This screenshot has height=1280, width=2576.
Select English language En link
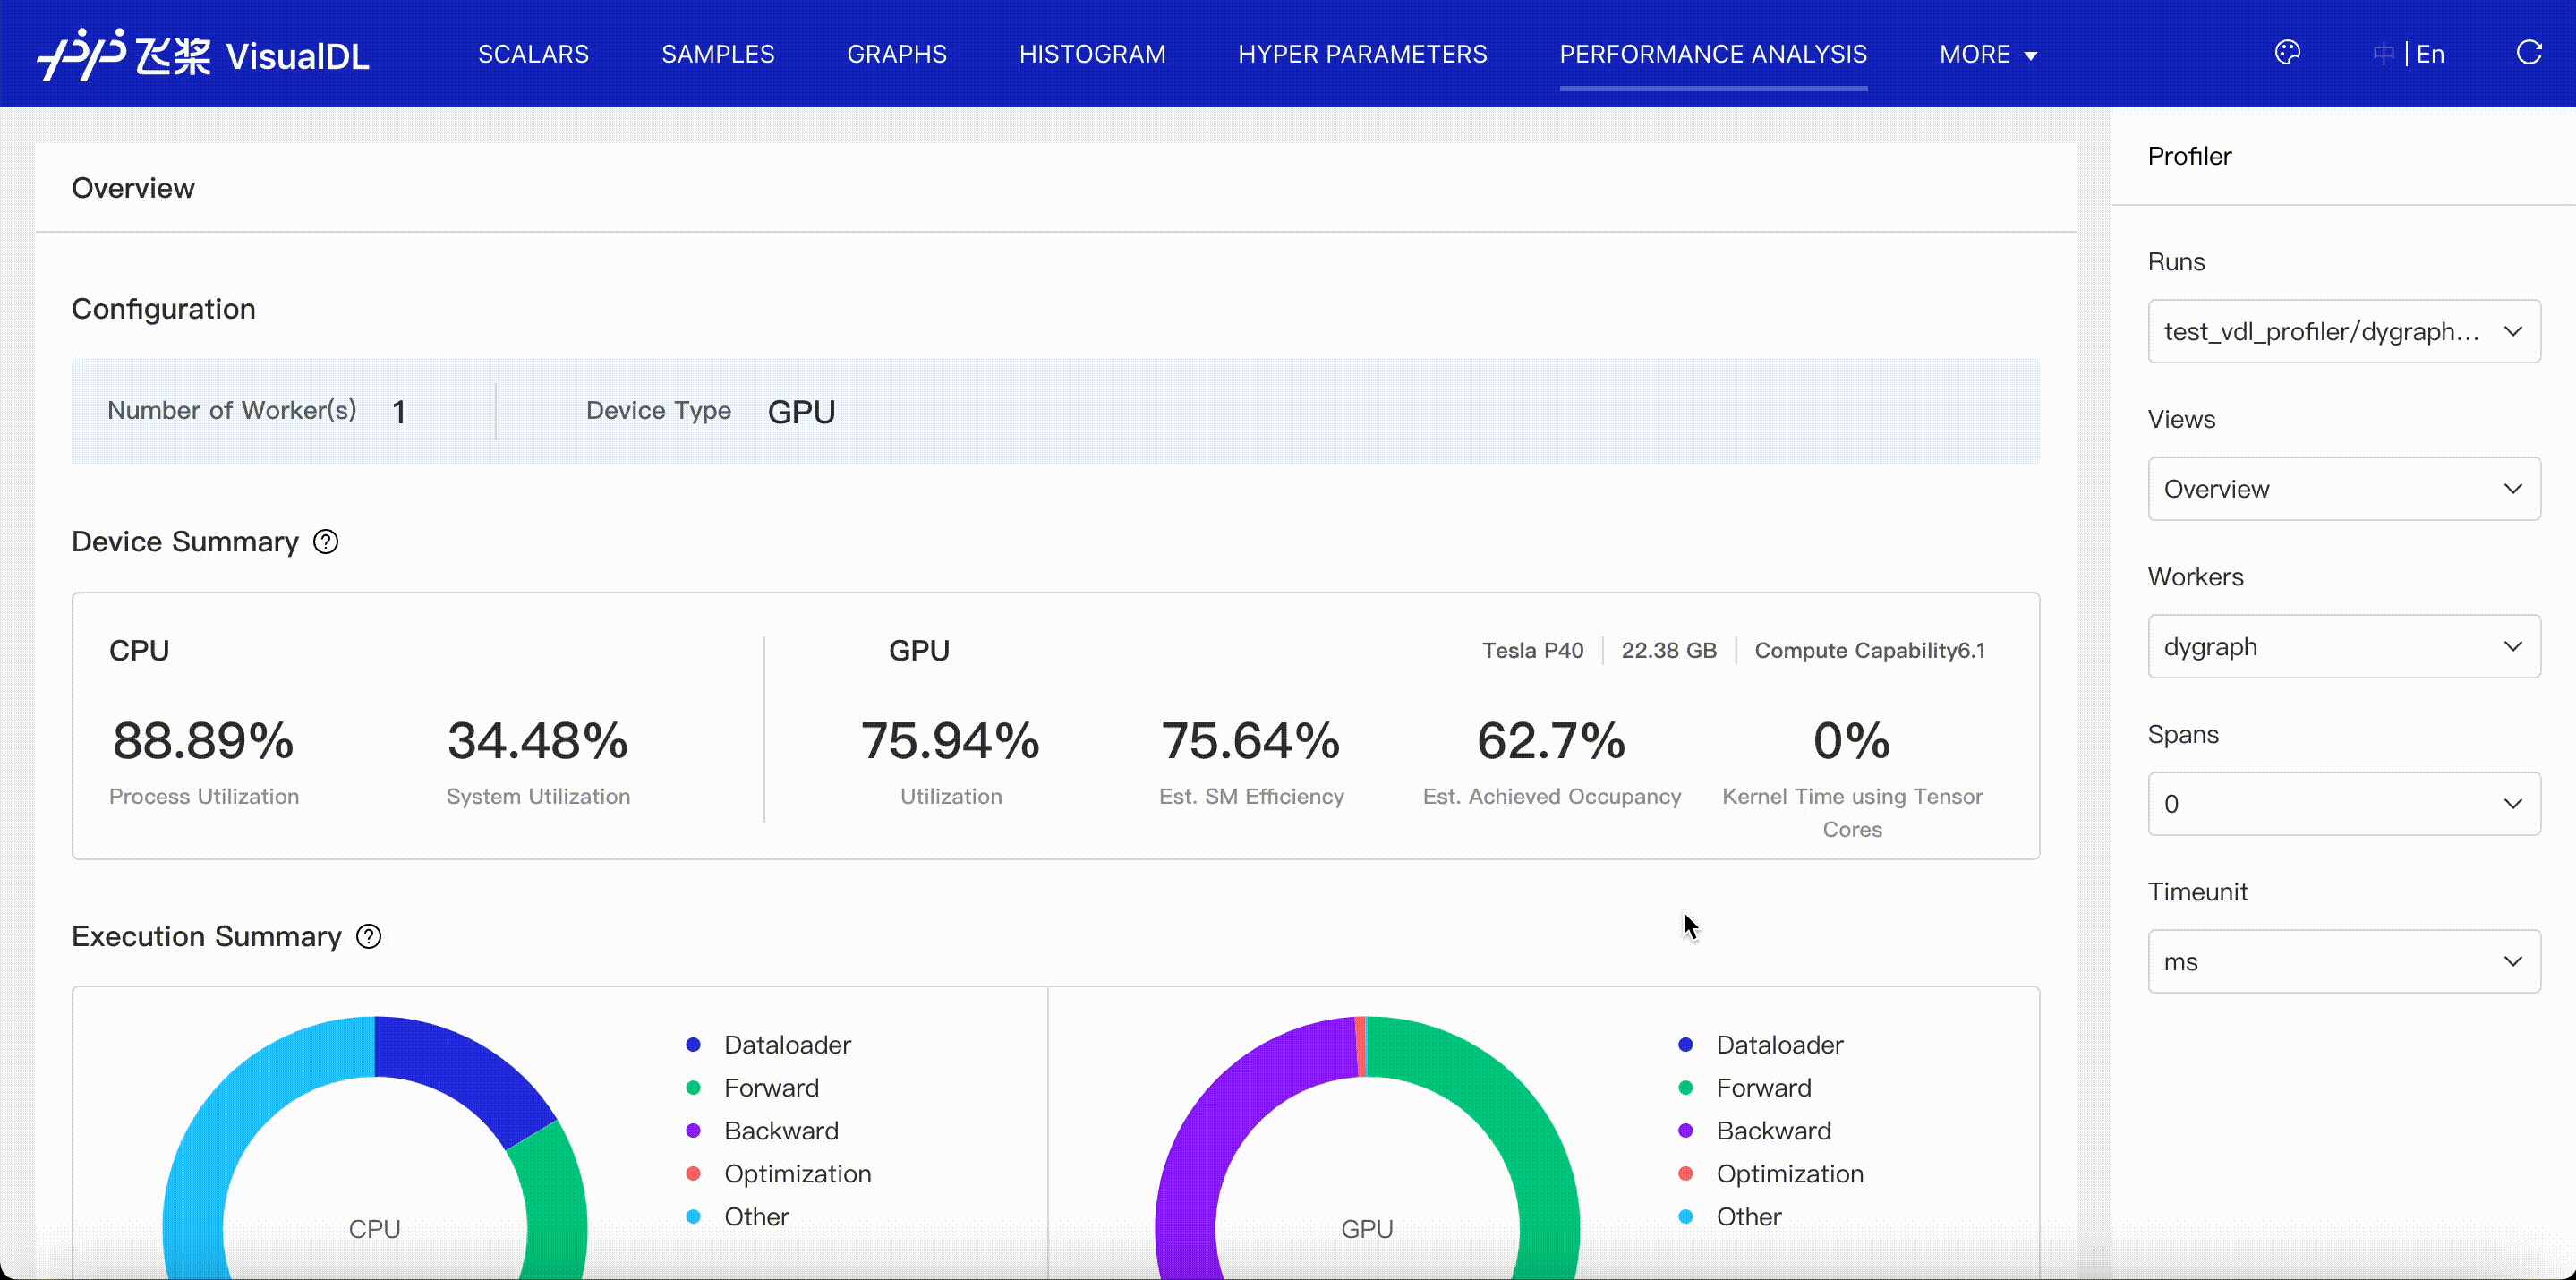coord(2430,54)
